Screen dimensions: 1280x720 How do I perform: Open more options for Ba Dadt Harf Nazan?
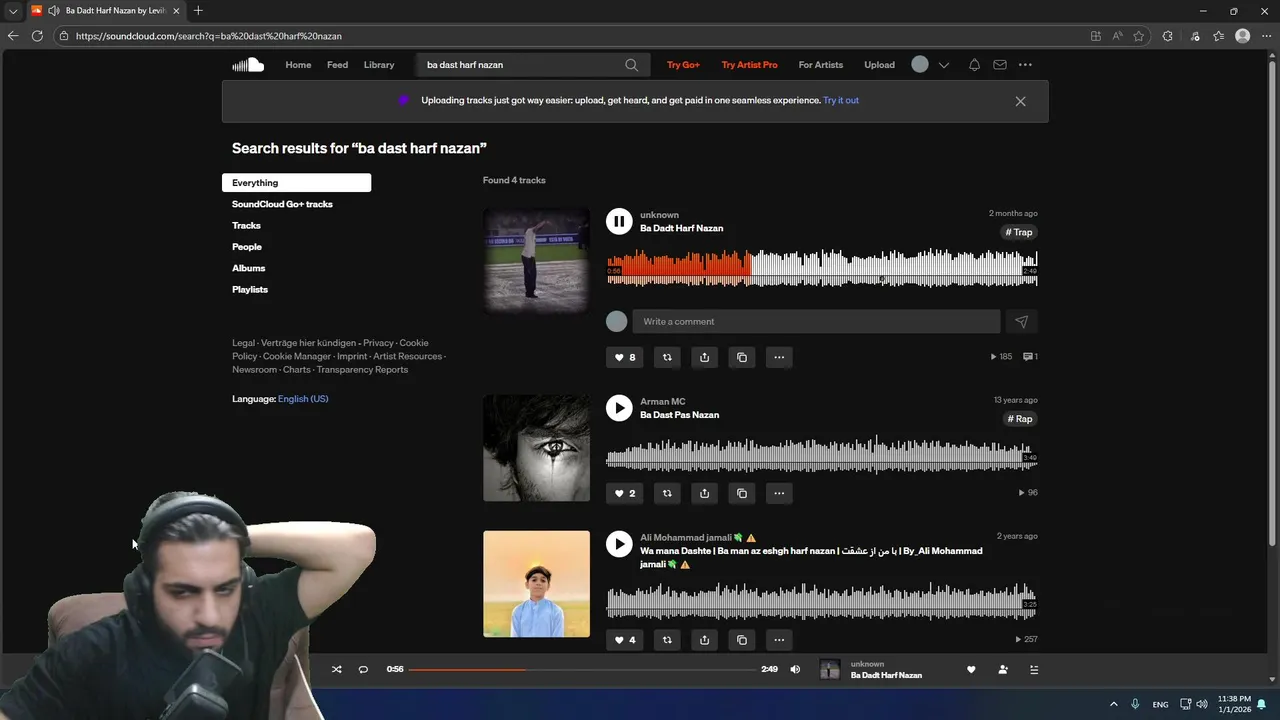point(779,357)
